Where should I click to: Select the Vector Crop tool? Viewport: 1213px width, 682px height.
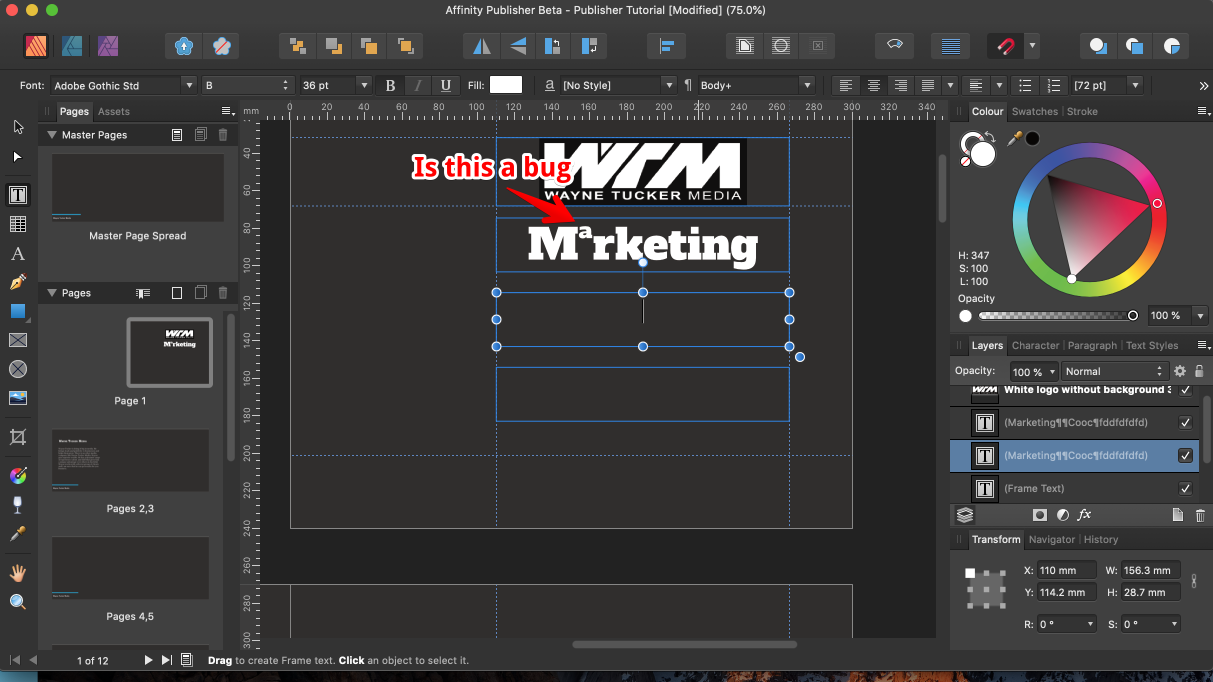(18, 437)
